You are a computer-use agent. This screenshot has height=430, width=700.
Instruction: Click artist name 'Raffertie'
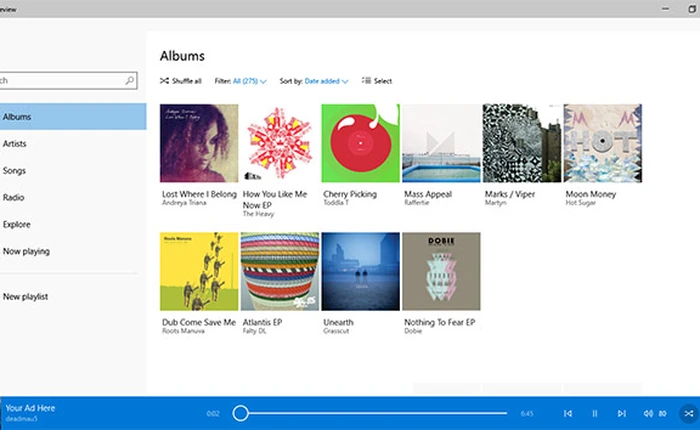coord(417,203)
